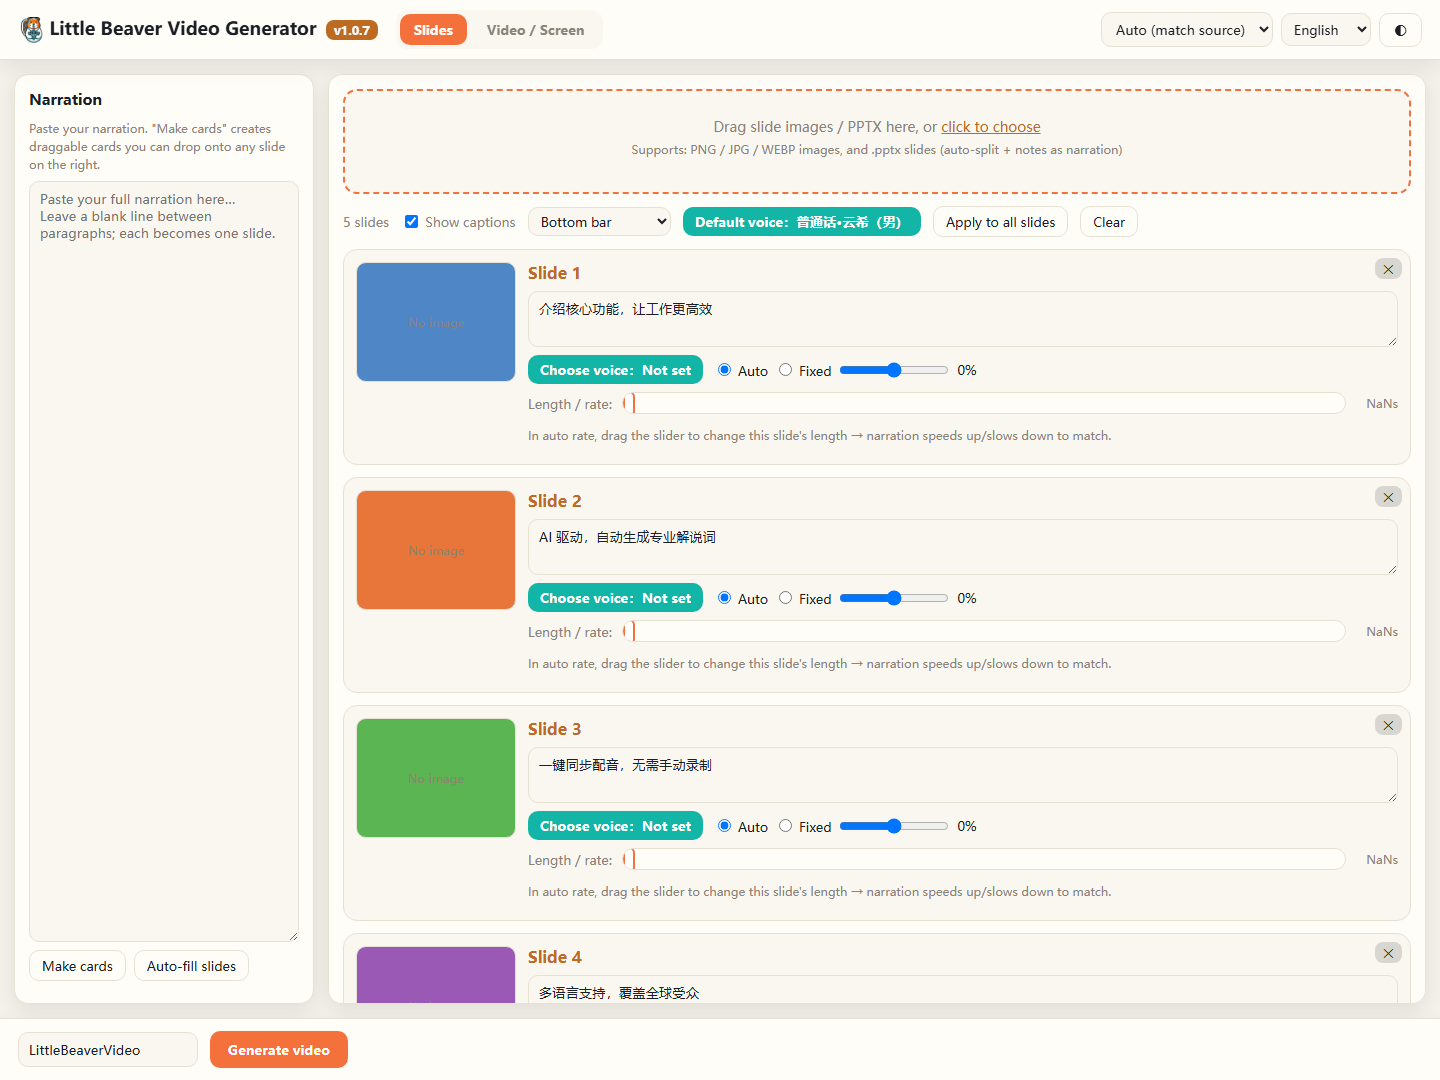
Task: Click the 0% rate value of Slide 1
Action: (967, 370)
